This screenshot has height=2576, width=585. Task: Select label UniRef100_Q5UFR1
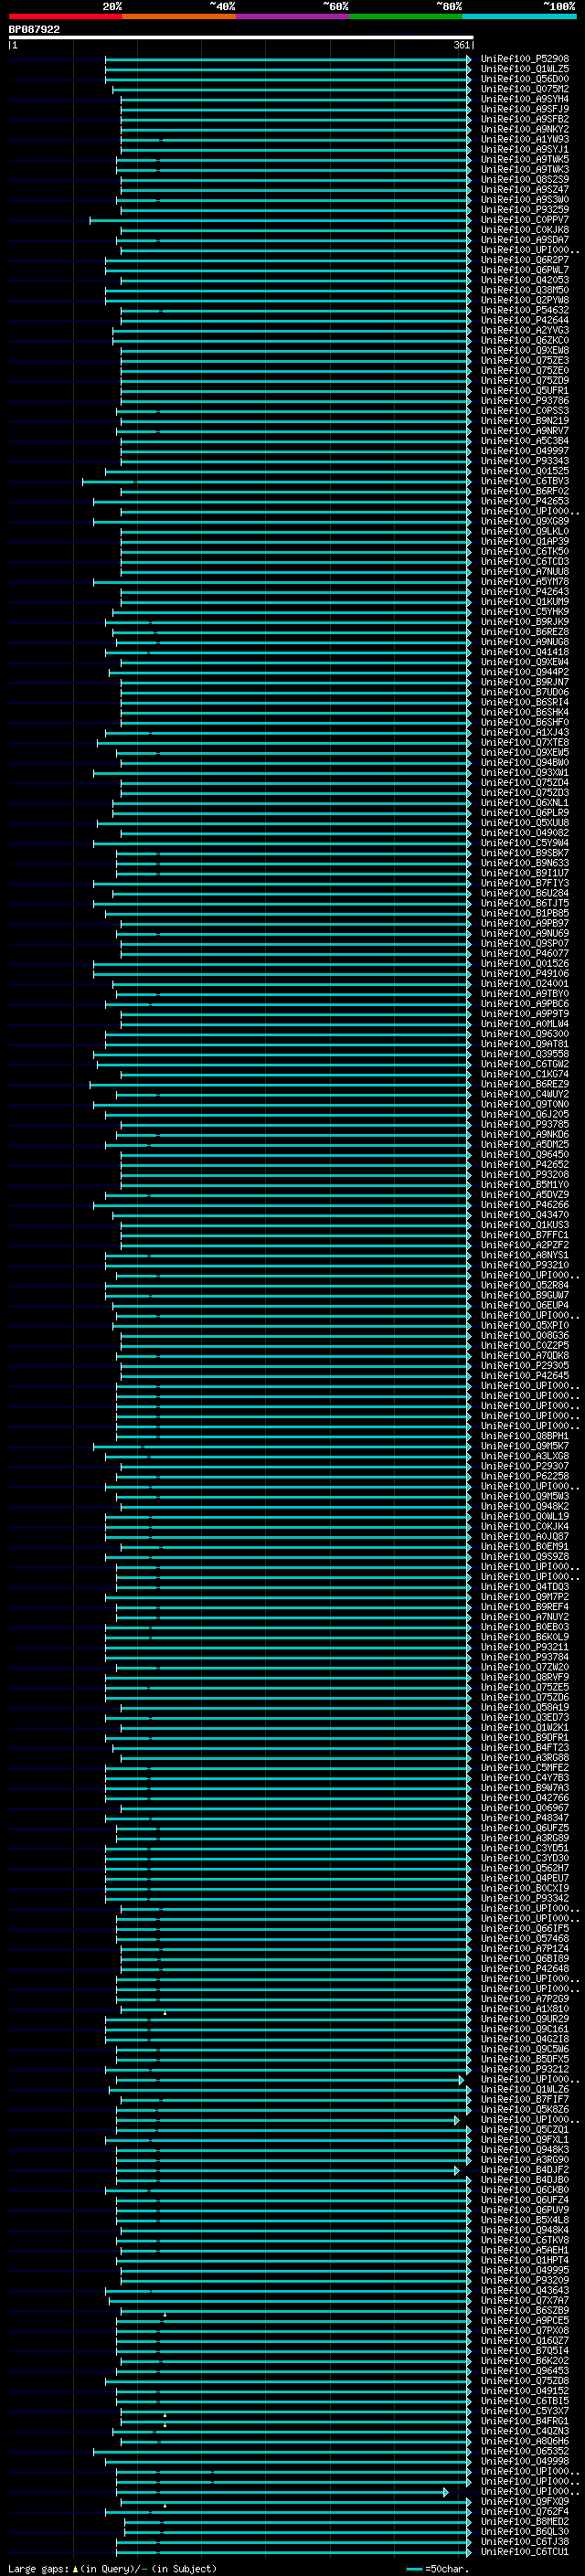pos(525,391)
